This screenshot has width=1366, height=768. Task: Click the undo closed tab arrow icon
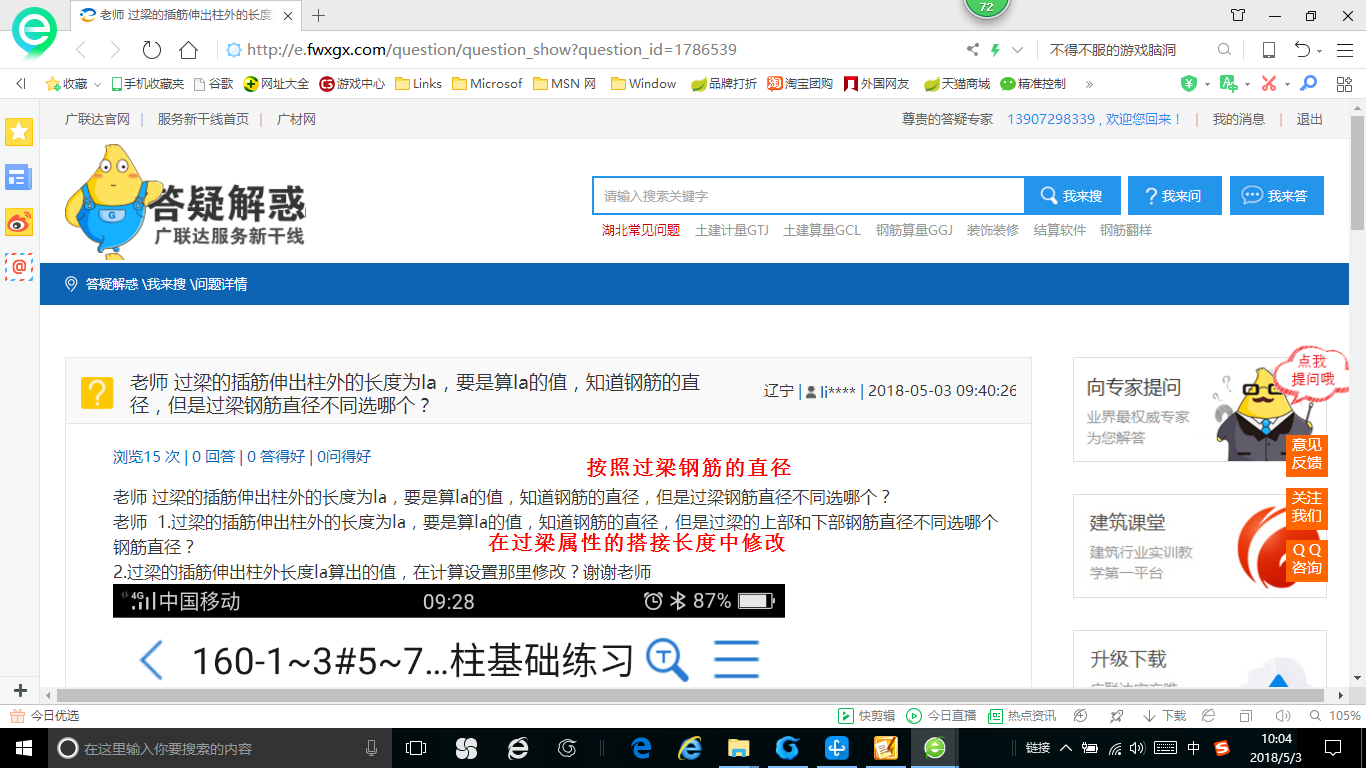1302,50
